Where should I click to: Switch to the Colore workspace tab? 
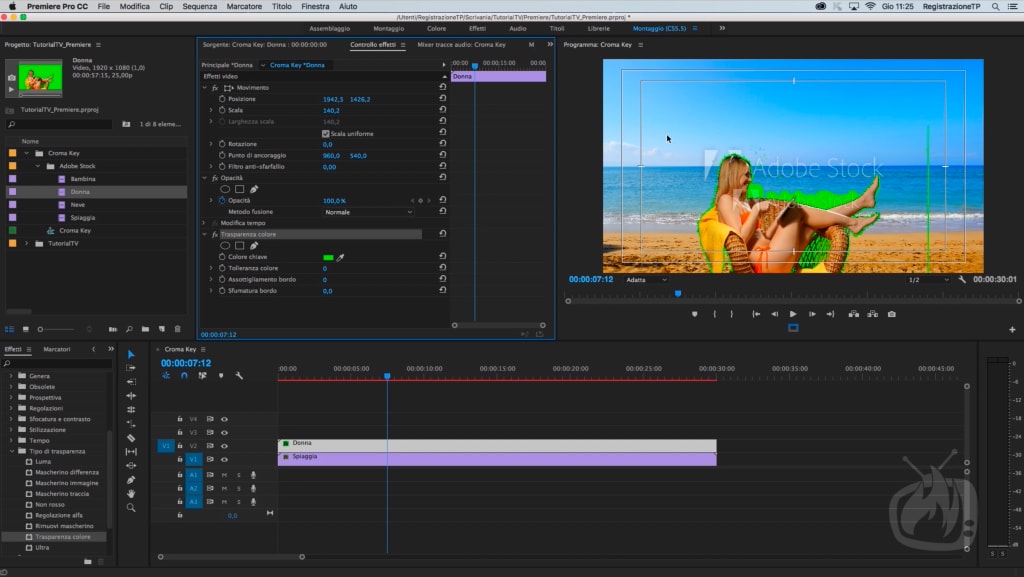click(436, 29)
